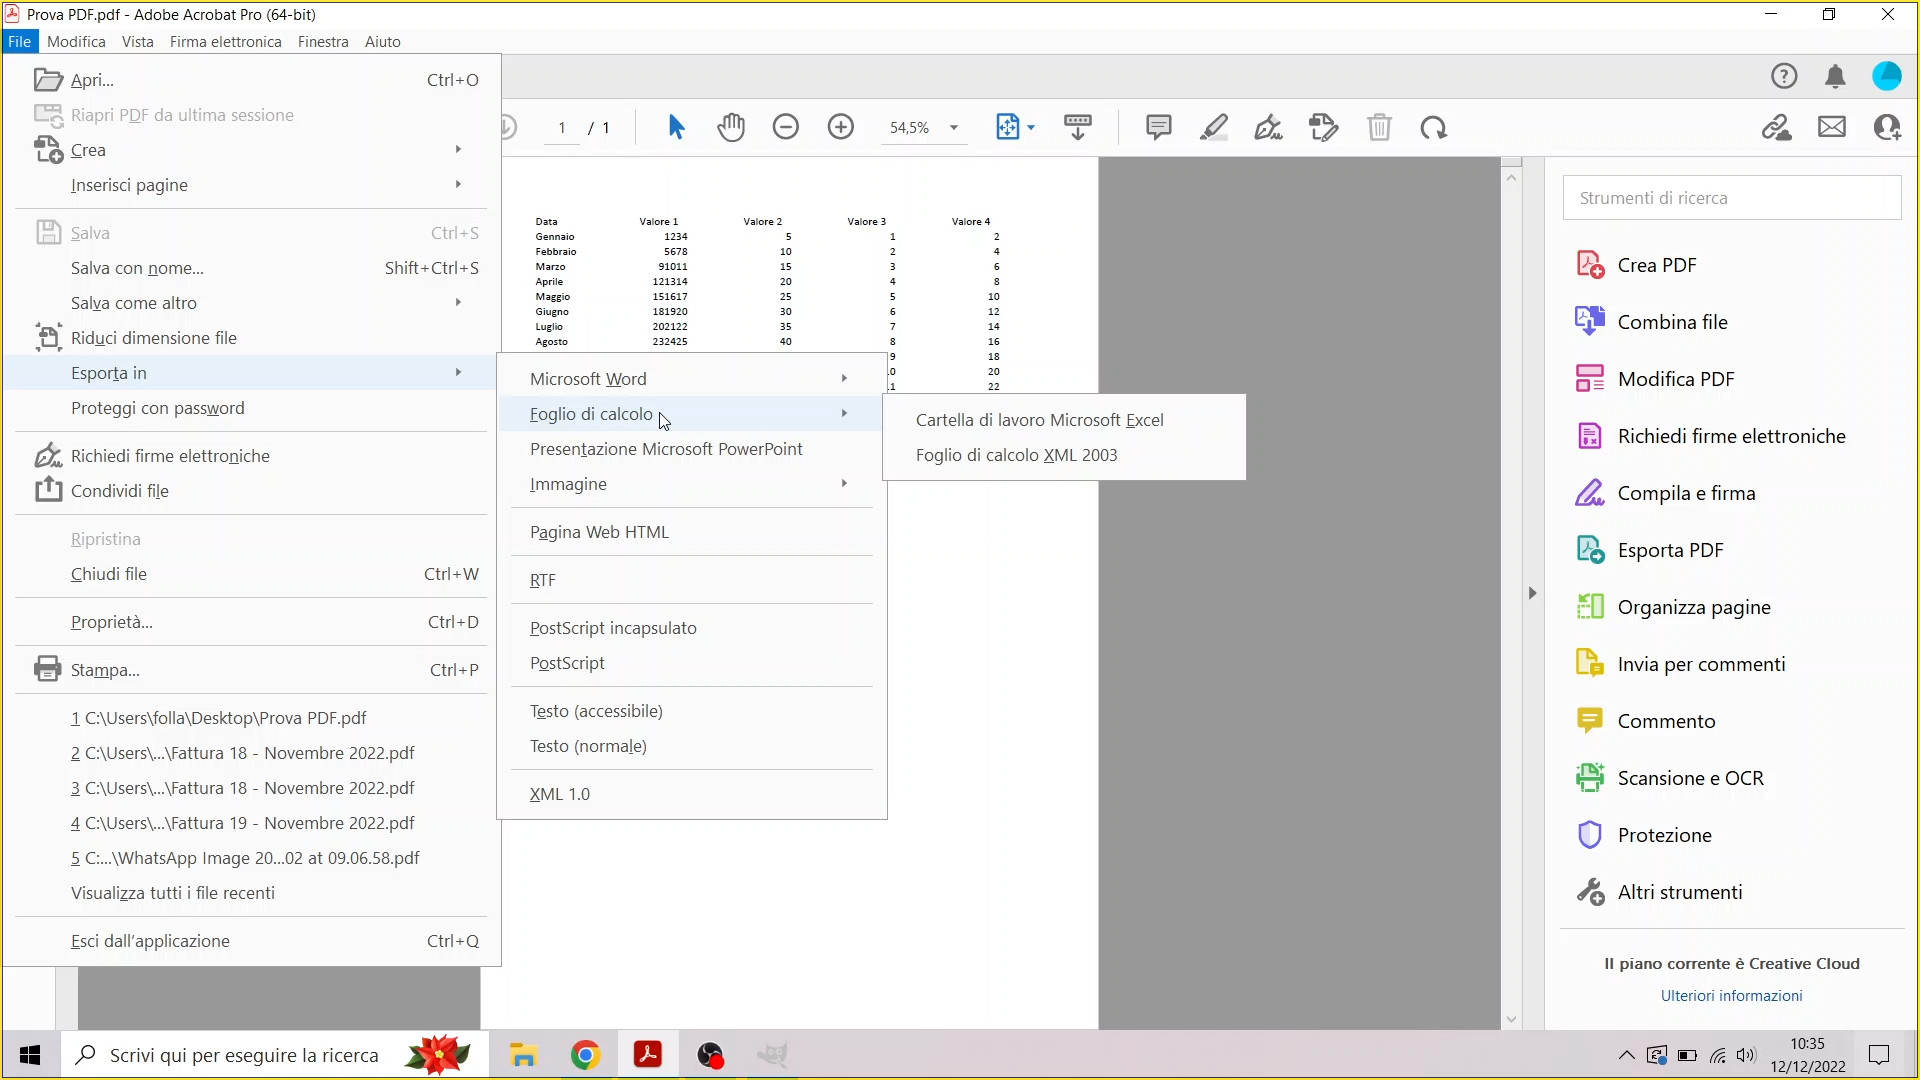Select the Highlight text tool
Image resolution: width=1920 pixels, height=1080 pixels.
1214,127
